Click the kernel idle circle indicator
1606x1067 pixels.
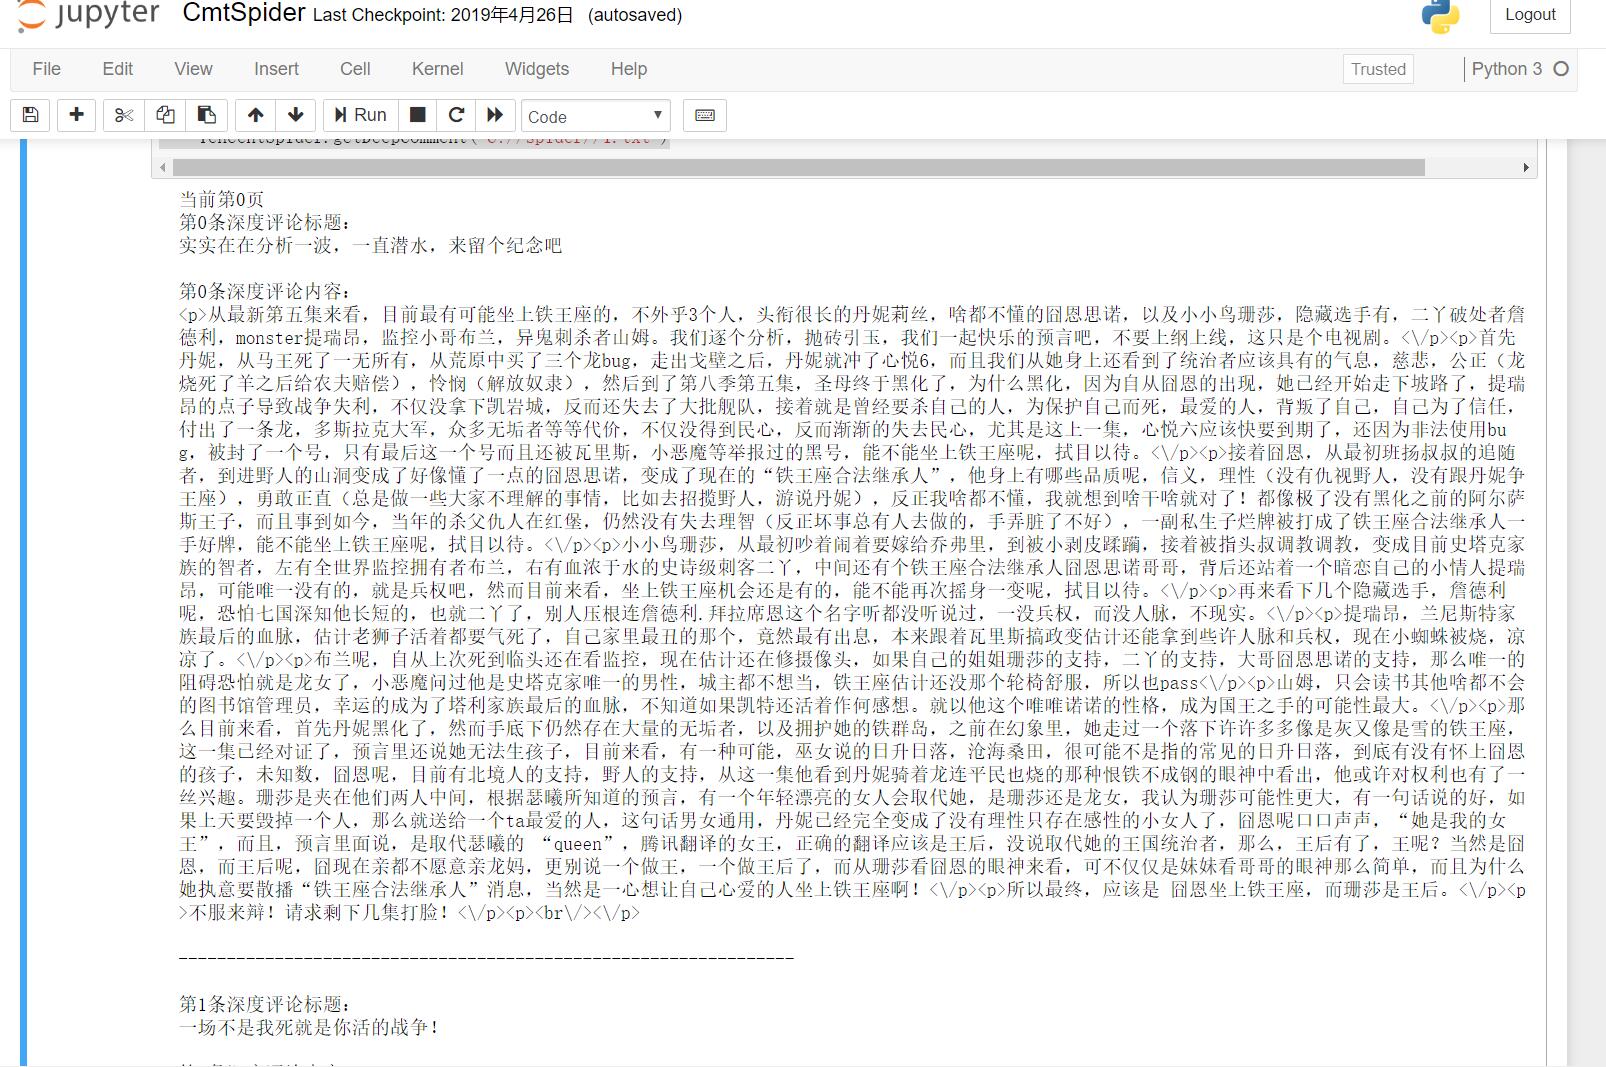click(1561, 69)
